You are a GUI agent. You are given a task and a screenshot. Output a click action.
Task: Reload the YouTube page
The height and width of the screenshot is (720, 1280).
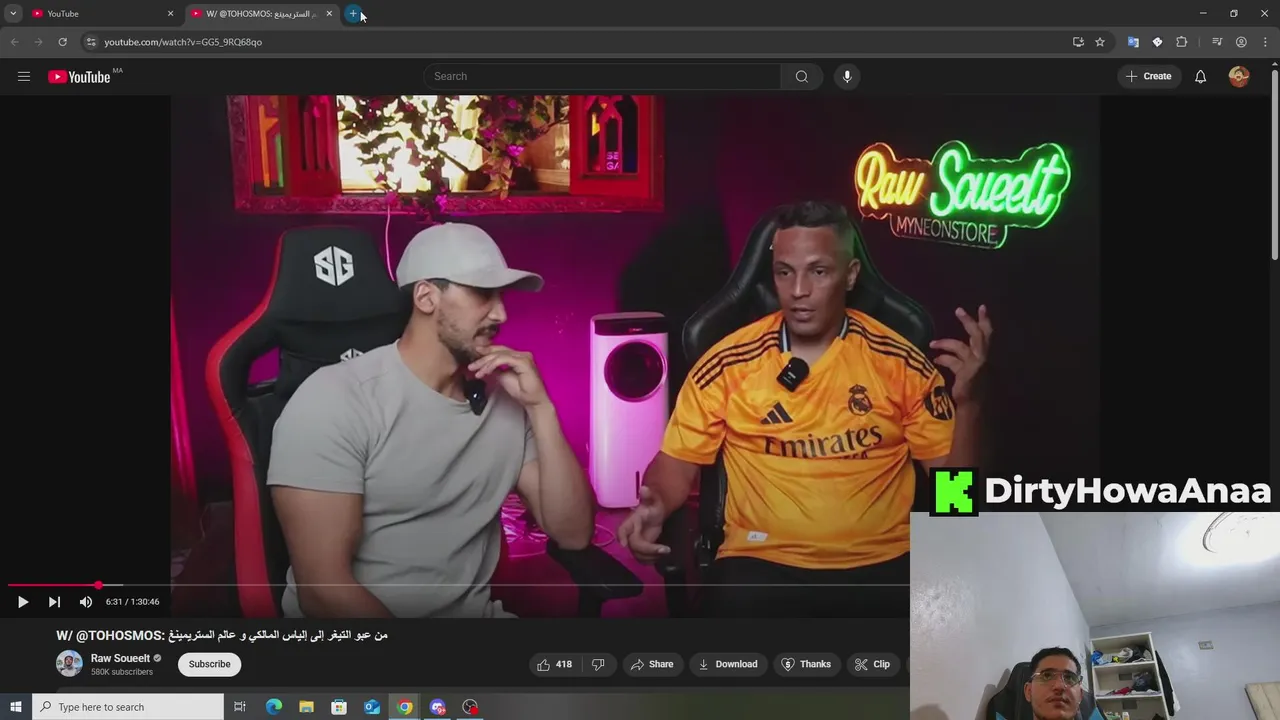point(62,42)
